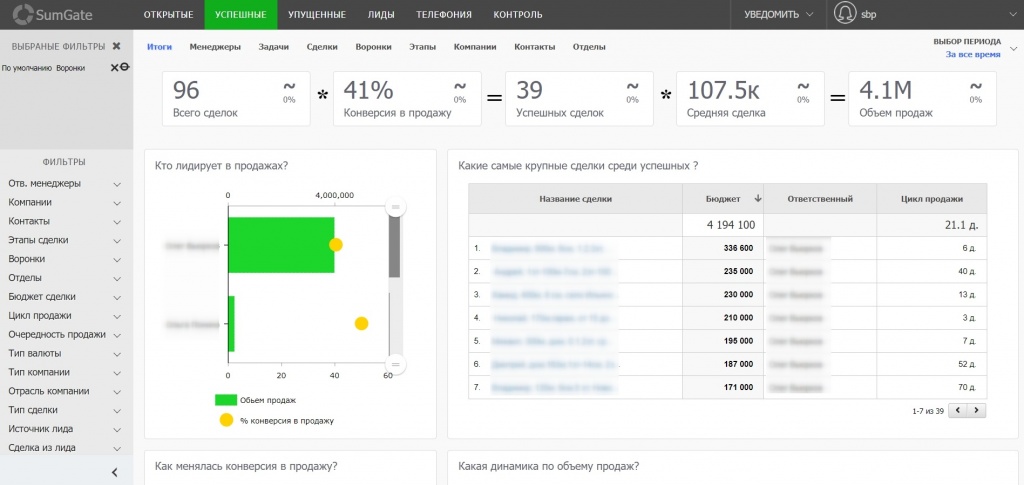This screenshot has height=485, width=1024.
Task: Open the УВЕДОМИТЬ dropdown
Action: click(x=778, y=14)
